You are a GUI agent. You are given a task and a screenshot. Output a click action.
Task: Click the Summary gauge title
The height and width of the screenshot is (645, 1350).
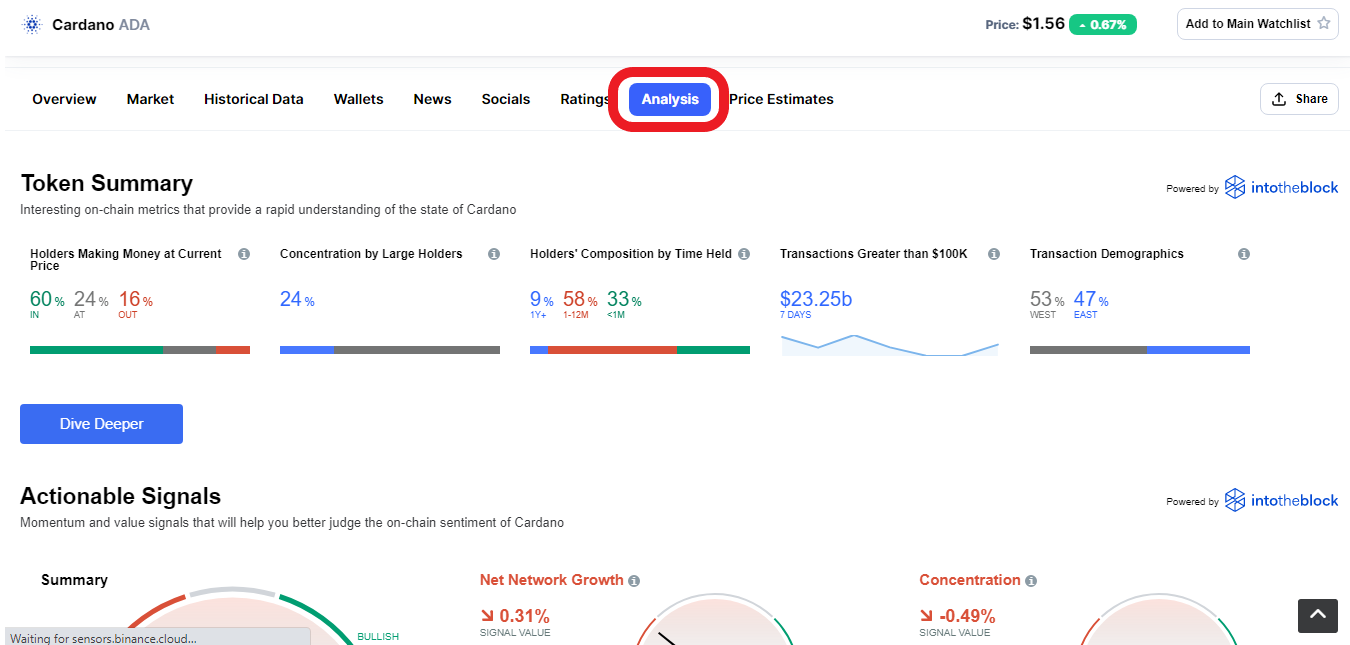coord(74,580)
